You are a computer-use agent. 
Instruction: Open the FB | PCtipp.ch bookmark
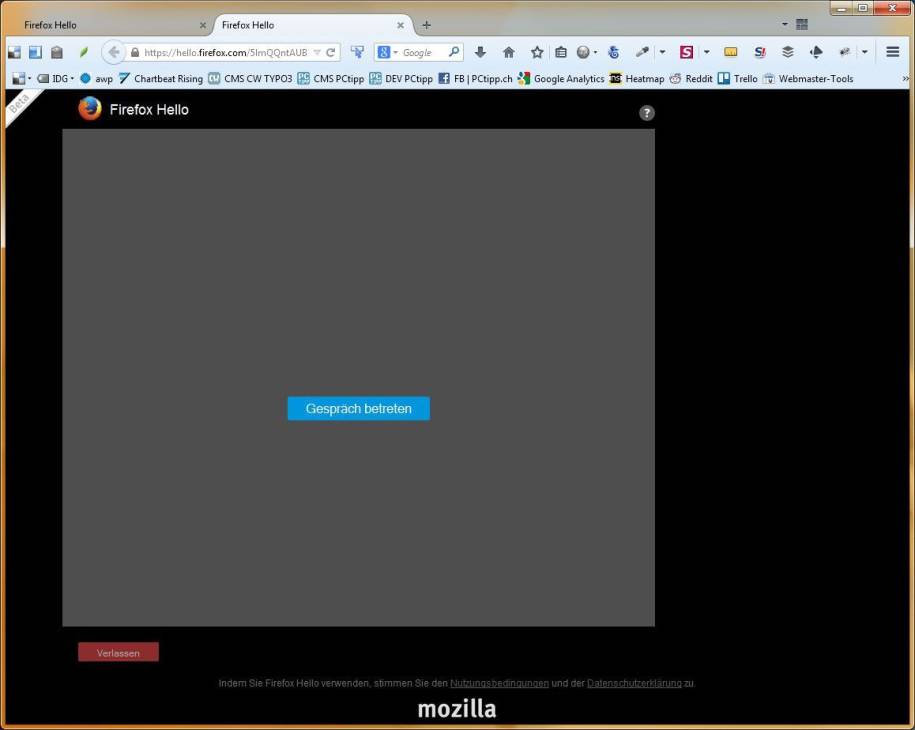[x=476, y=79]
